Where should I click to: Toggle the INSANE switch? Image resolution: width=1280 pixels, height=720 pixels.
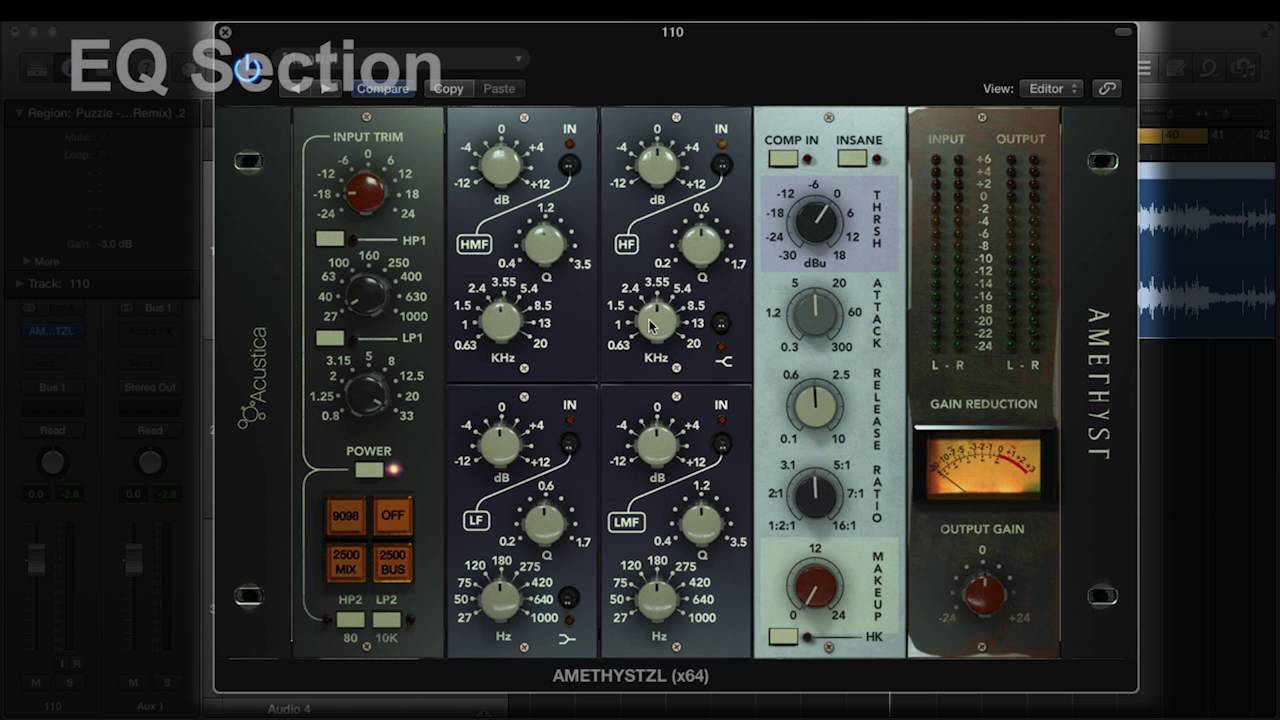click(852, 158)
